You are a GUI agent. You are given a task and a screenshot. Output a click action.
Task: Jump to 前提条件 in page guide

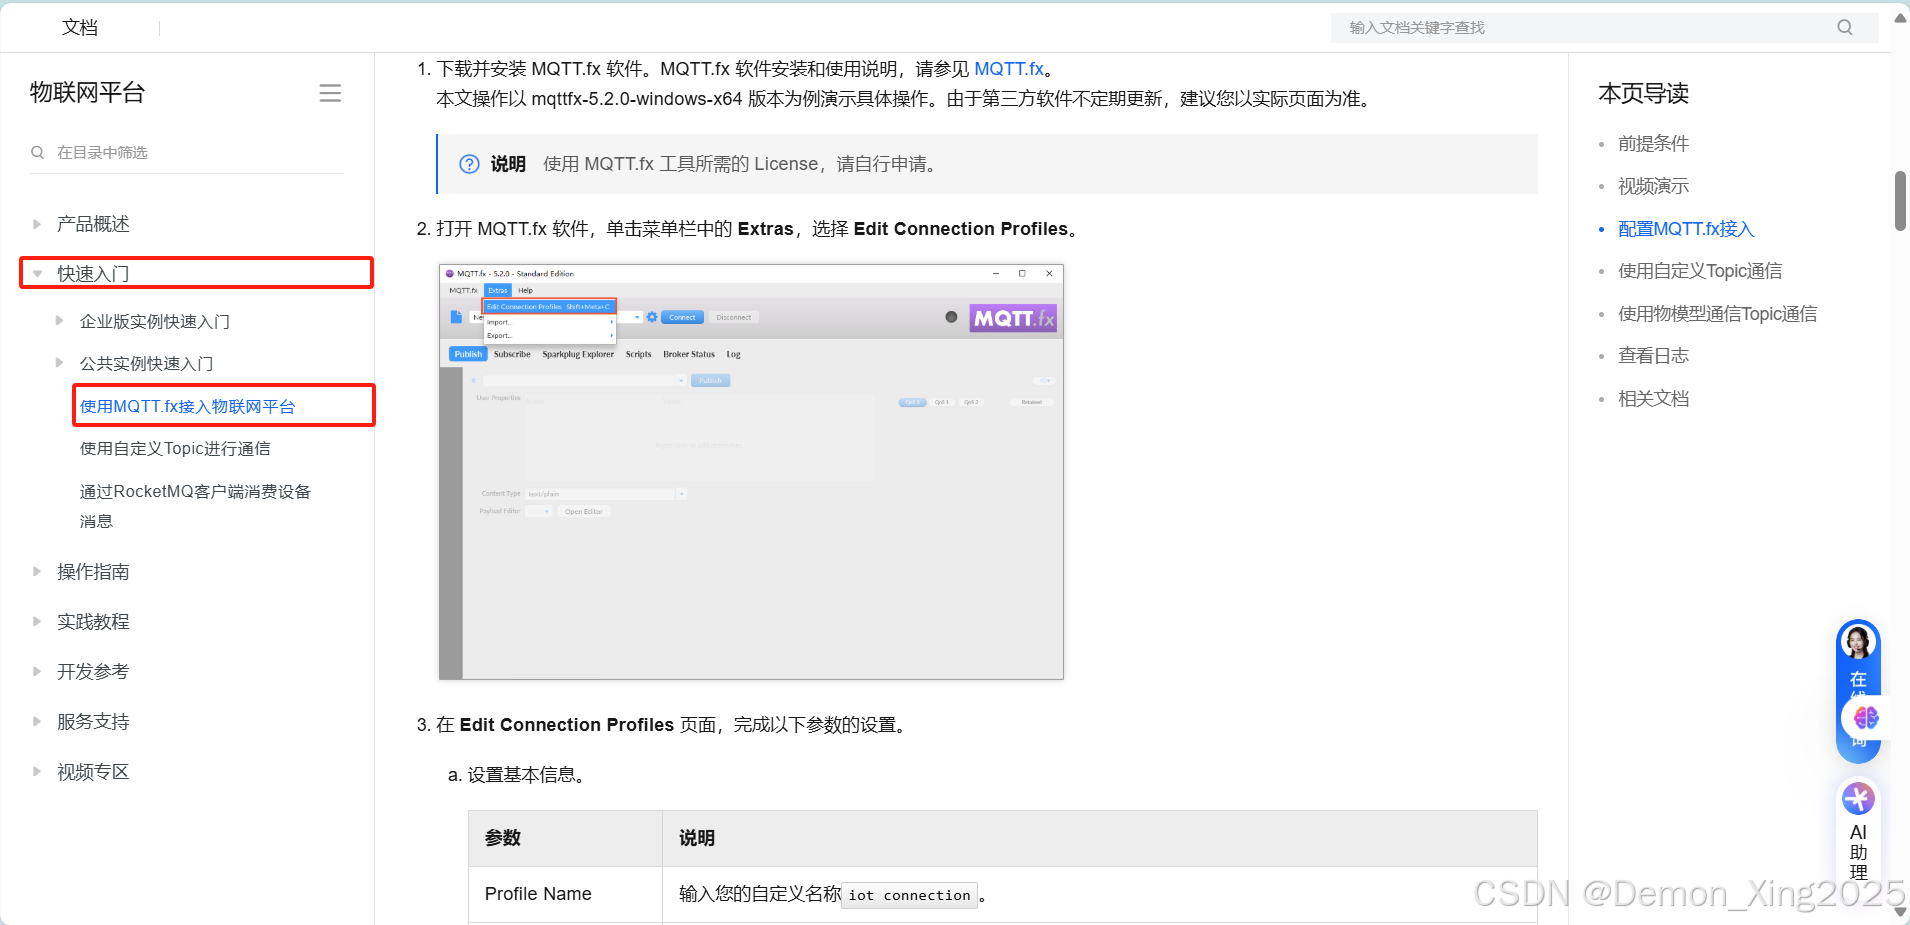click(x=1653, y=143)
